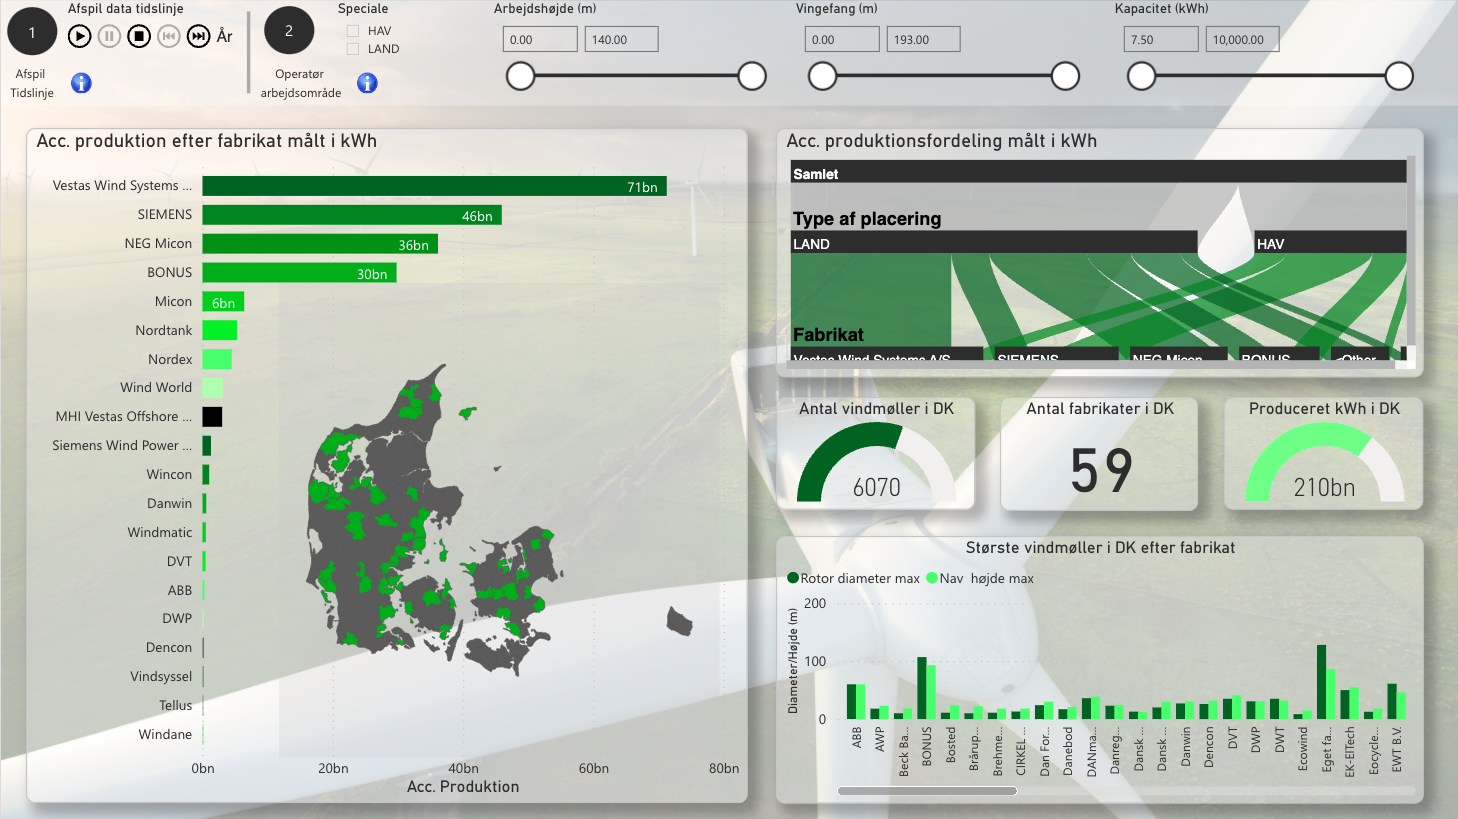Play the data timeline
The width and height of the screenshot is (1458, 819).
tap(79, 37)
